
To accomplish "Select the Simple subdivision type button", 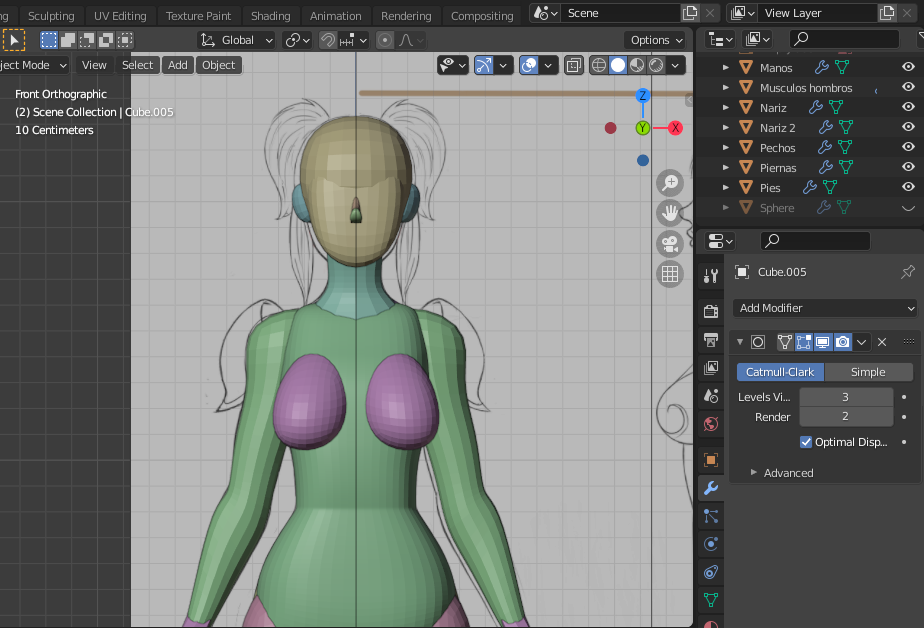I will pos(867,372).
